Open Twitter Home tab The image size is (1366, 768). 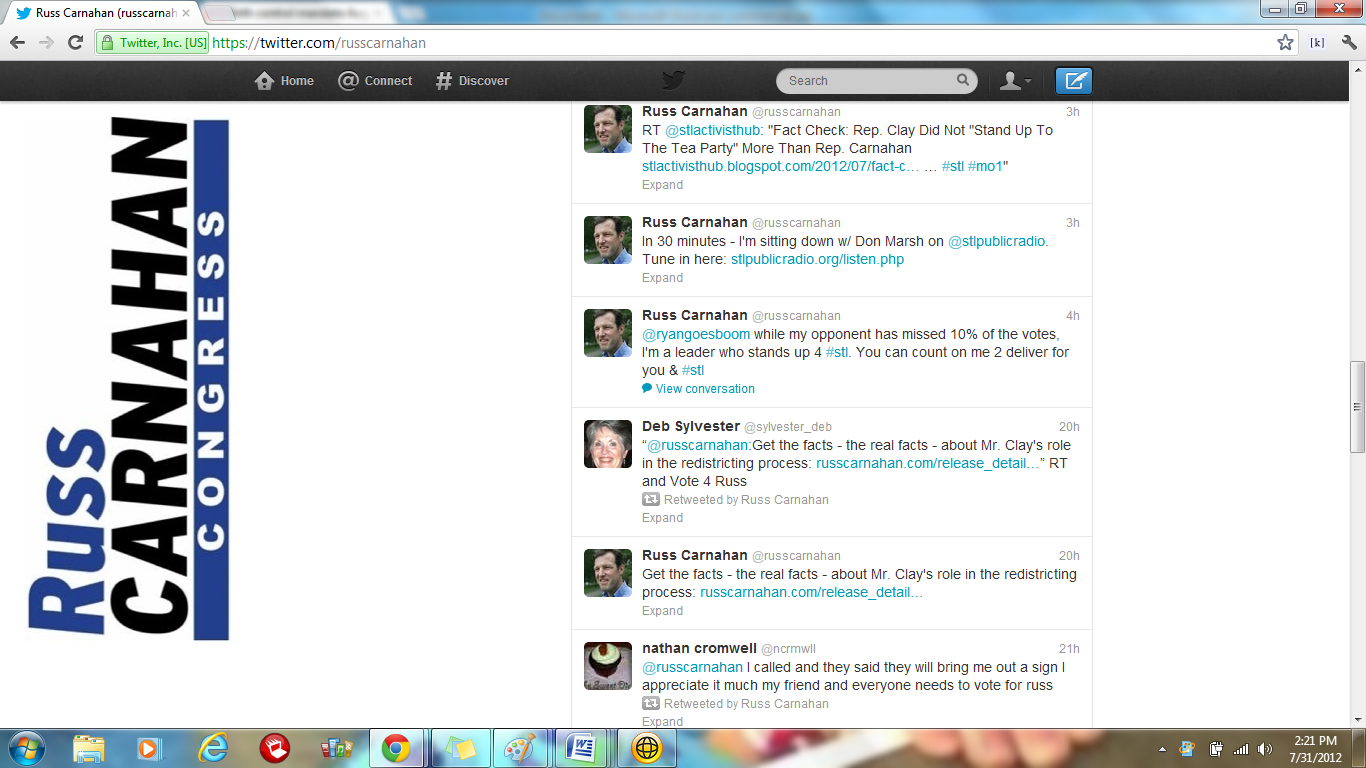pos(285,81)
